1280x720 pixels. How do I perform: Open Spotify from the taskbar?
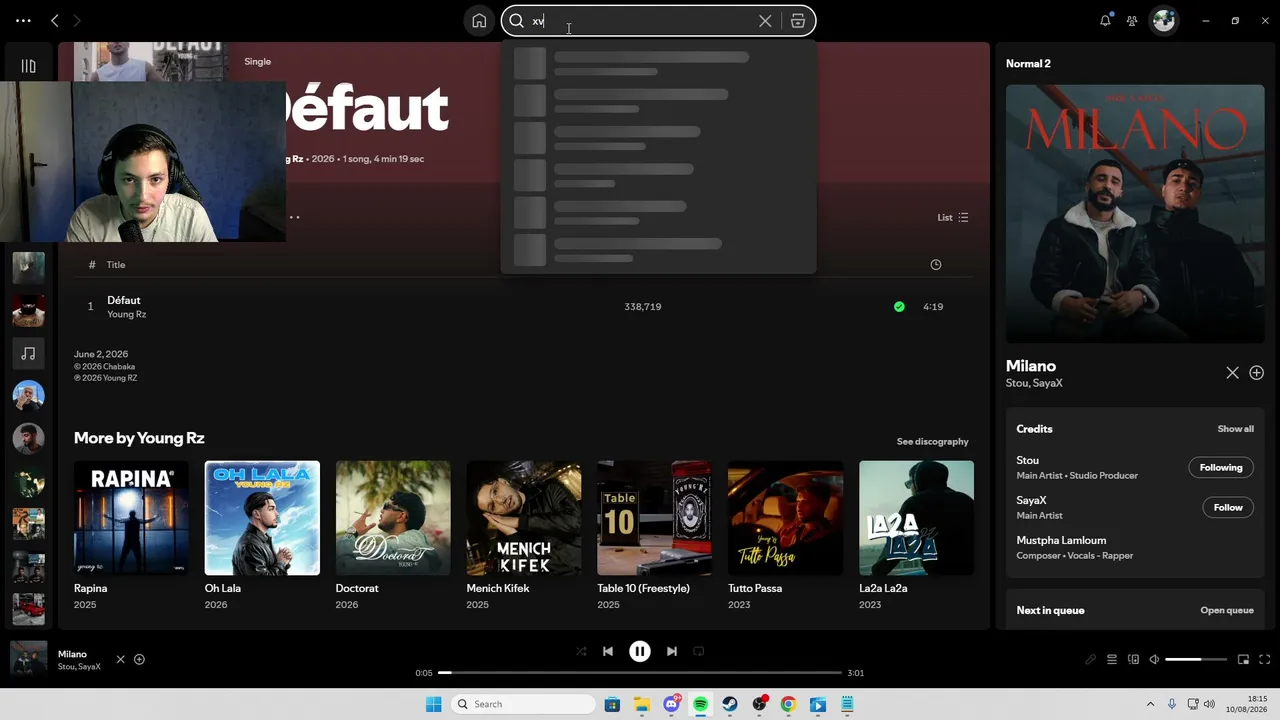(x=701, y=705)
